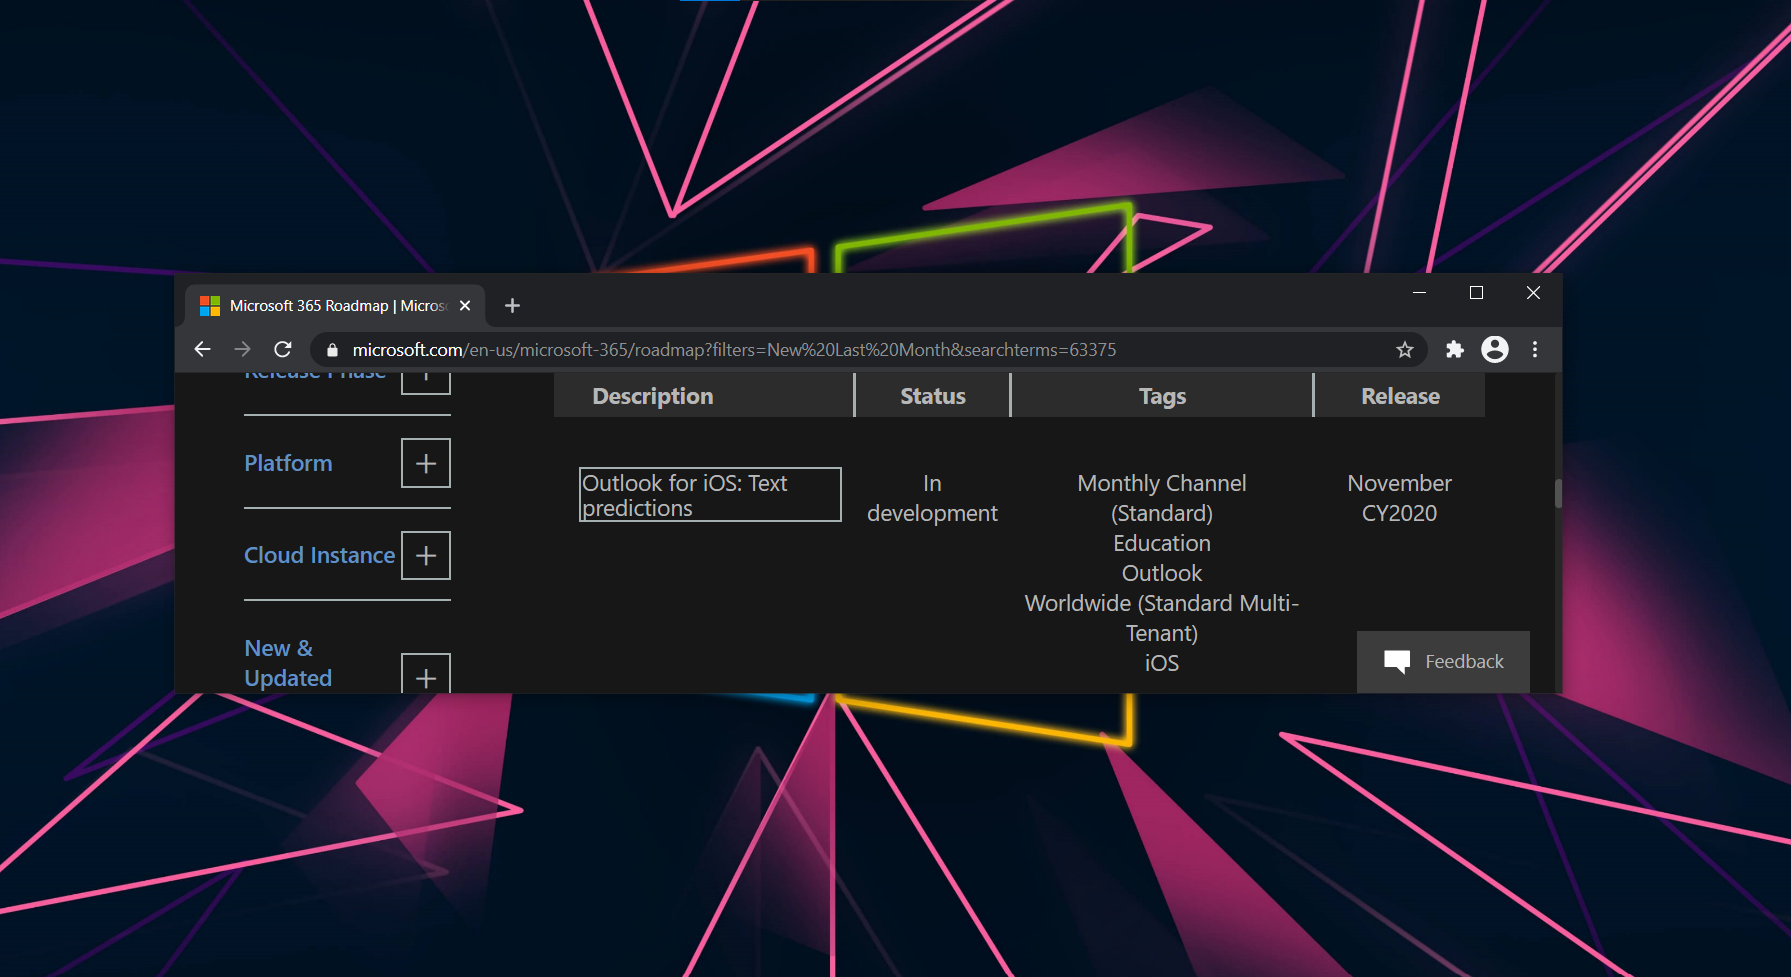Viewport: 1791px width, 977px height.
Task: Sort by the Tags column header
Action: coord(1162,396)
